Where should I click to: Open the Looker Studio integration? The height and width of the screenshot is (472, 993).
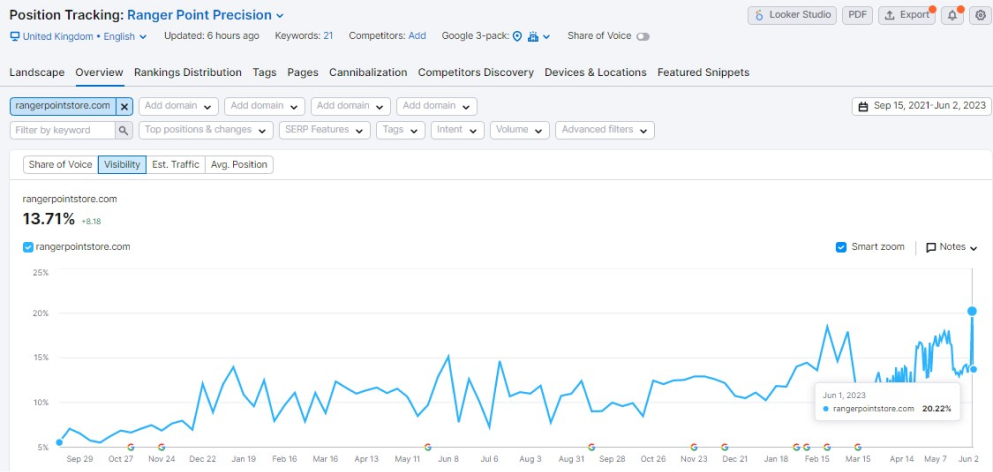(x=792, y=15)
